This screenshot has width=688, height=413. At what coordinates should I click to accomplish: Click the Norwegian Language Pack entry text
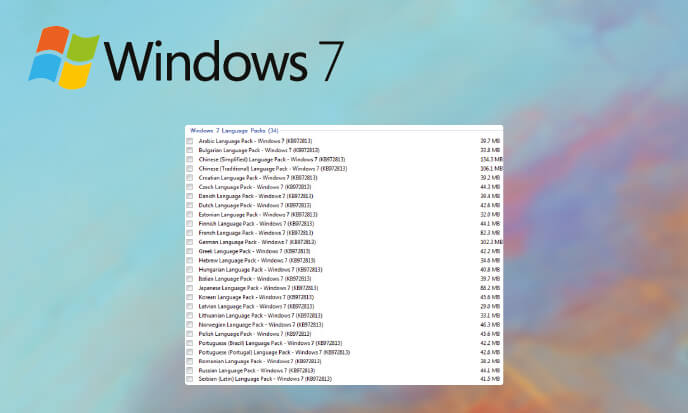coord(260,325)
